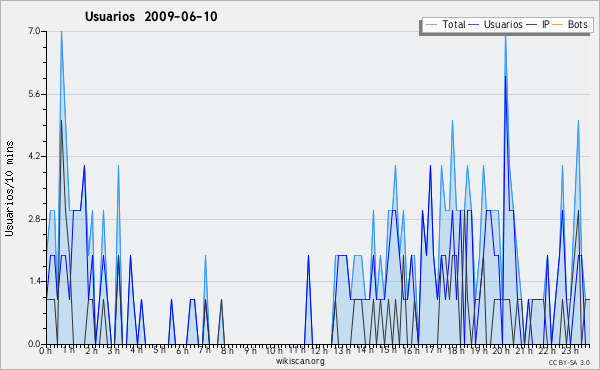Click the '12 h' x-axis label
The image size is (600, 370).
coord(319,350)
